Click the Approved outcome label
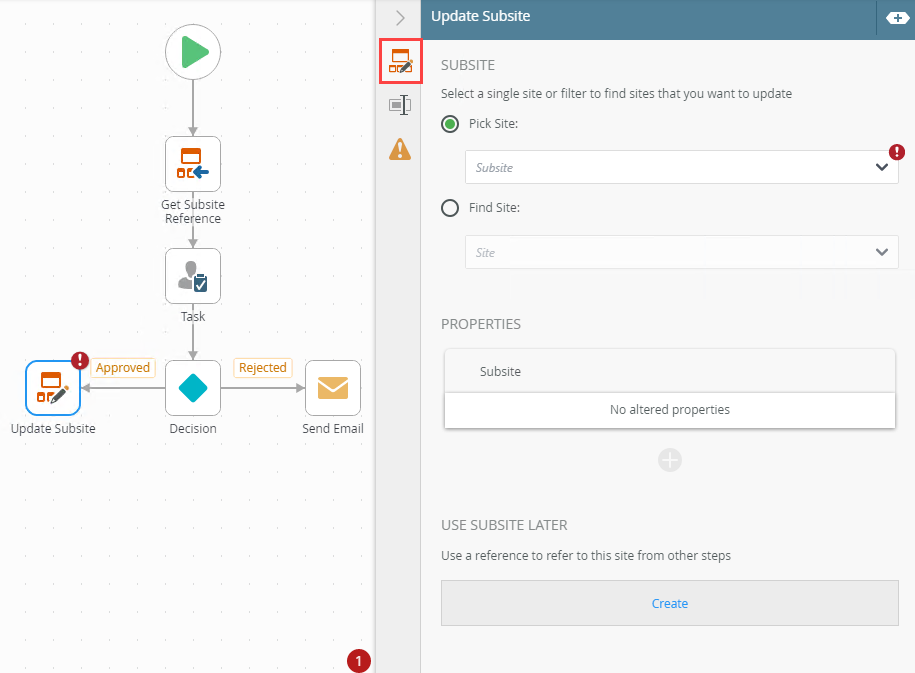 pos(123,368)
